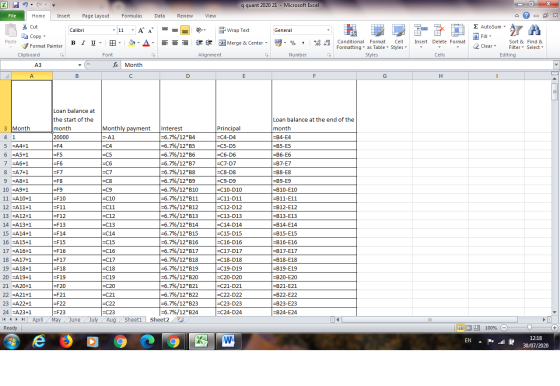
Task: Apply Percent Style
Action: (x=293, y=43)
